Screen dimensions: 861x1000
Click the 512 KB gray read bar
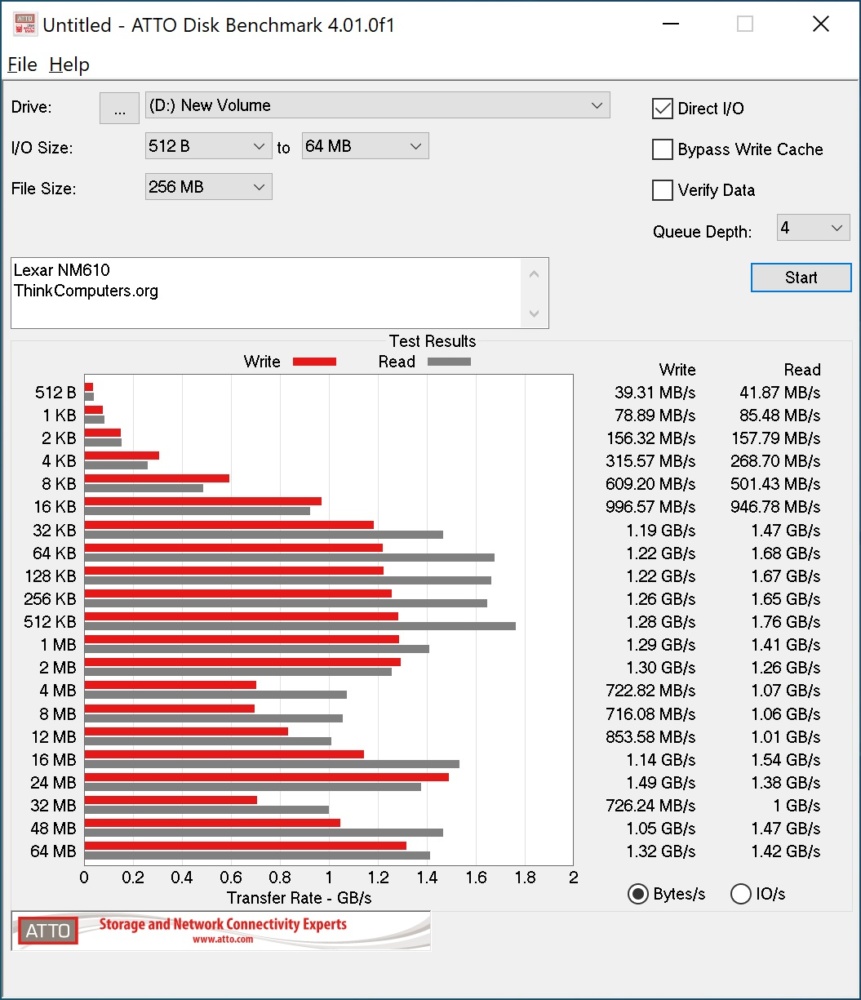click(300, 626)
